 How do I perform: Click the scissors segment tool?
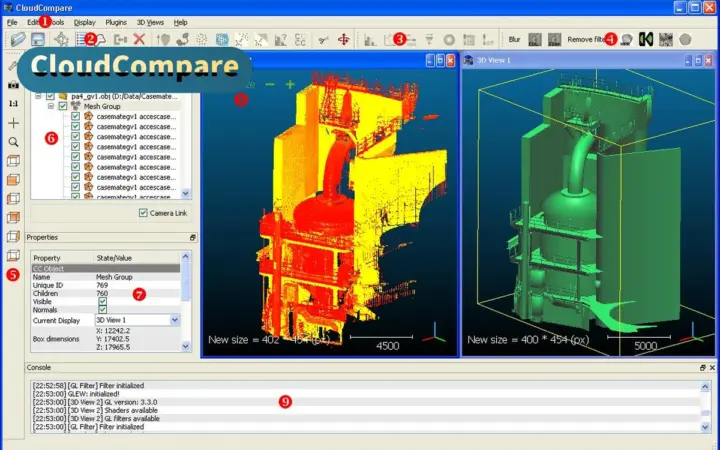[x=324, y=40]
